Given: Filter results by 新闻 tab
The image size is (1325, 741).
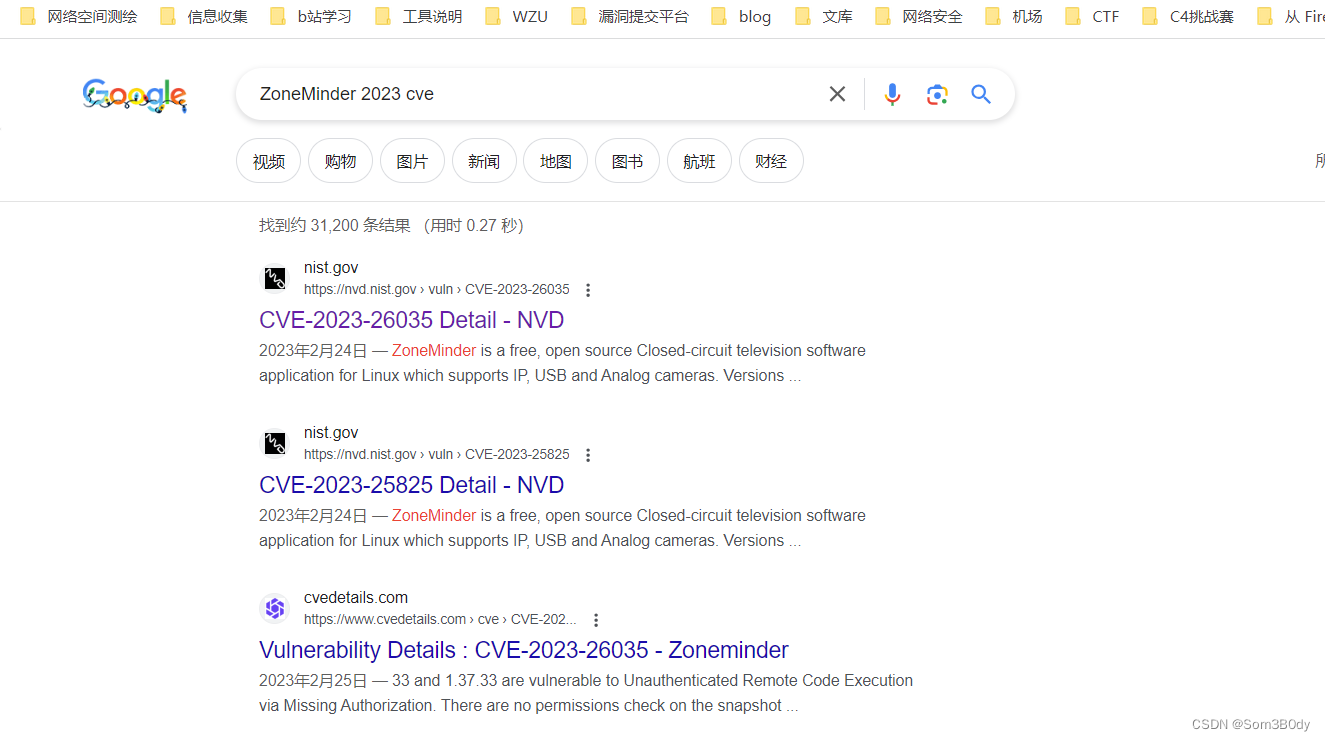Looking at the screenshot, I should (x=484, y=161).
